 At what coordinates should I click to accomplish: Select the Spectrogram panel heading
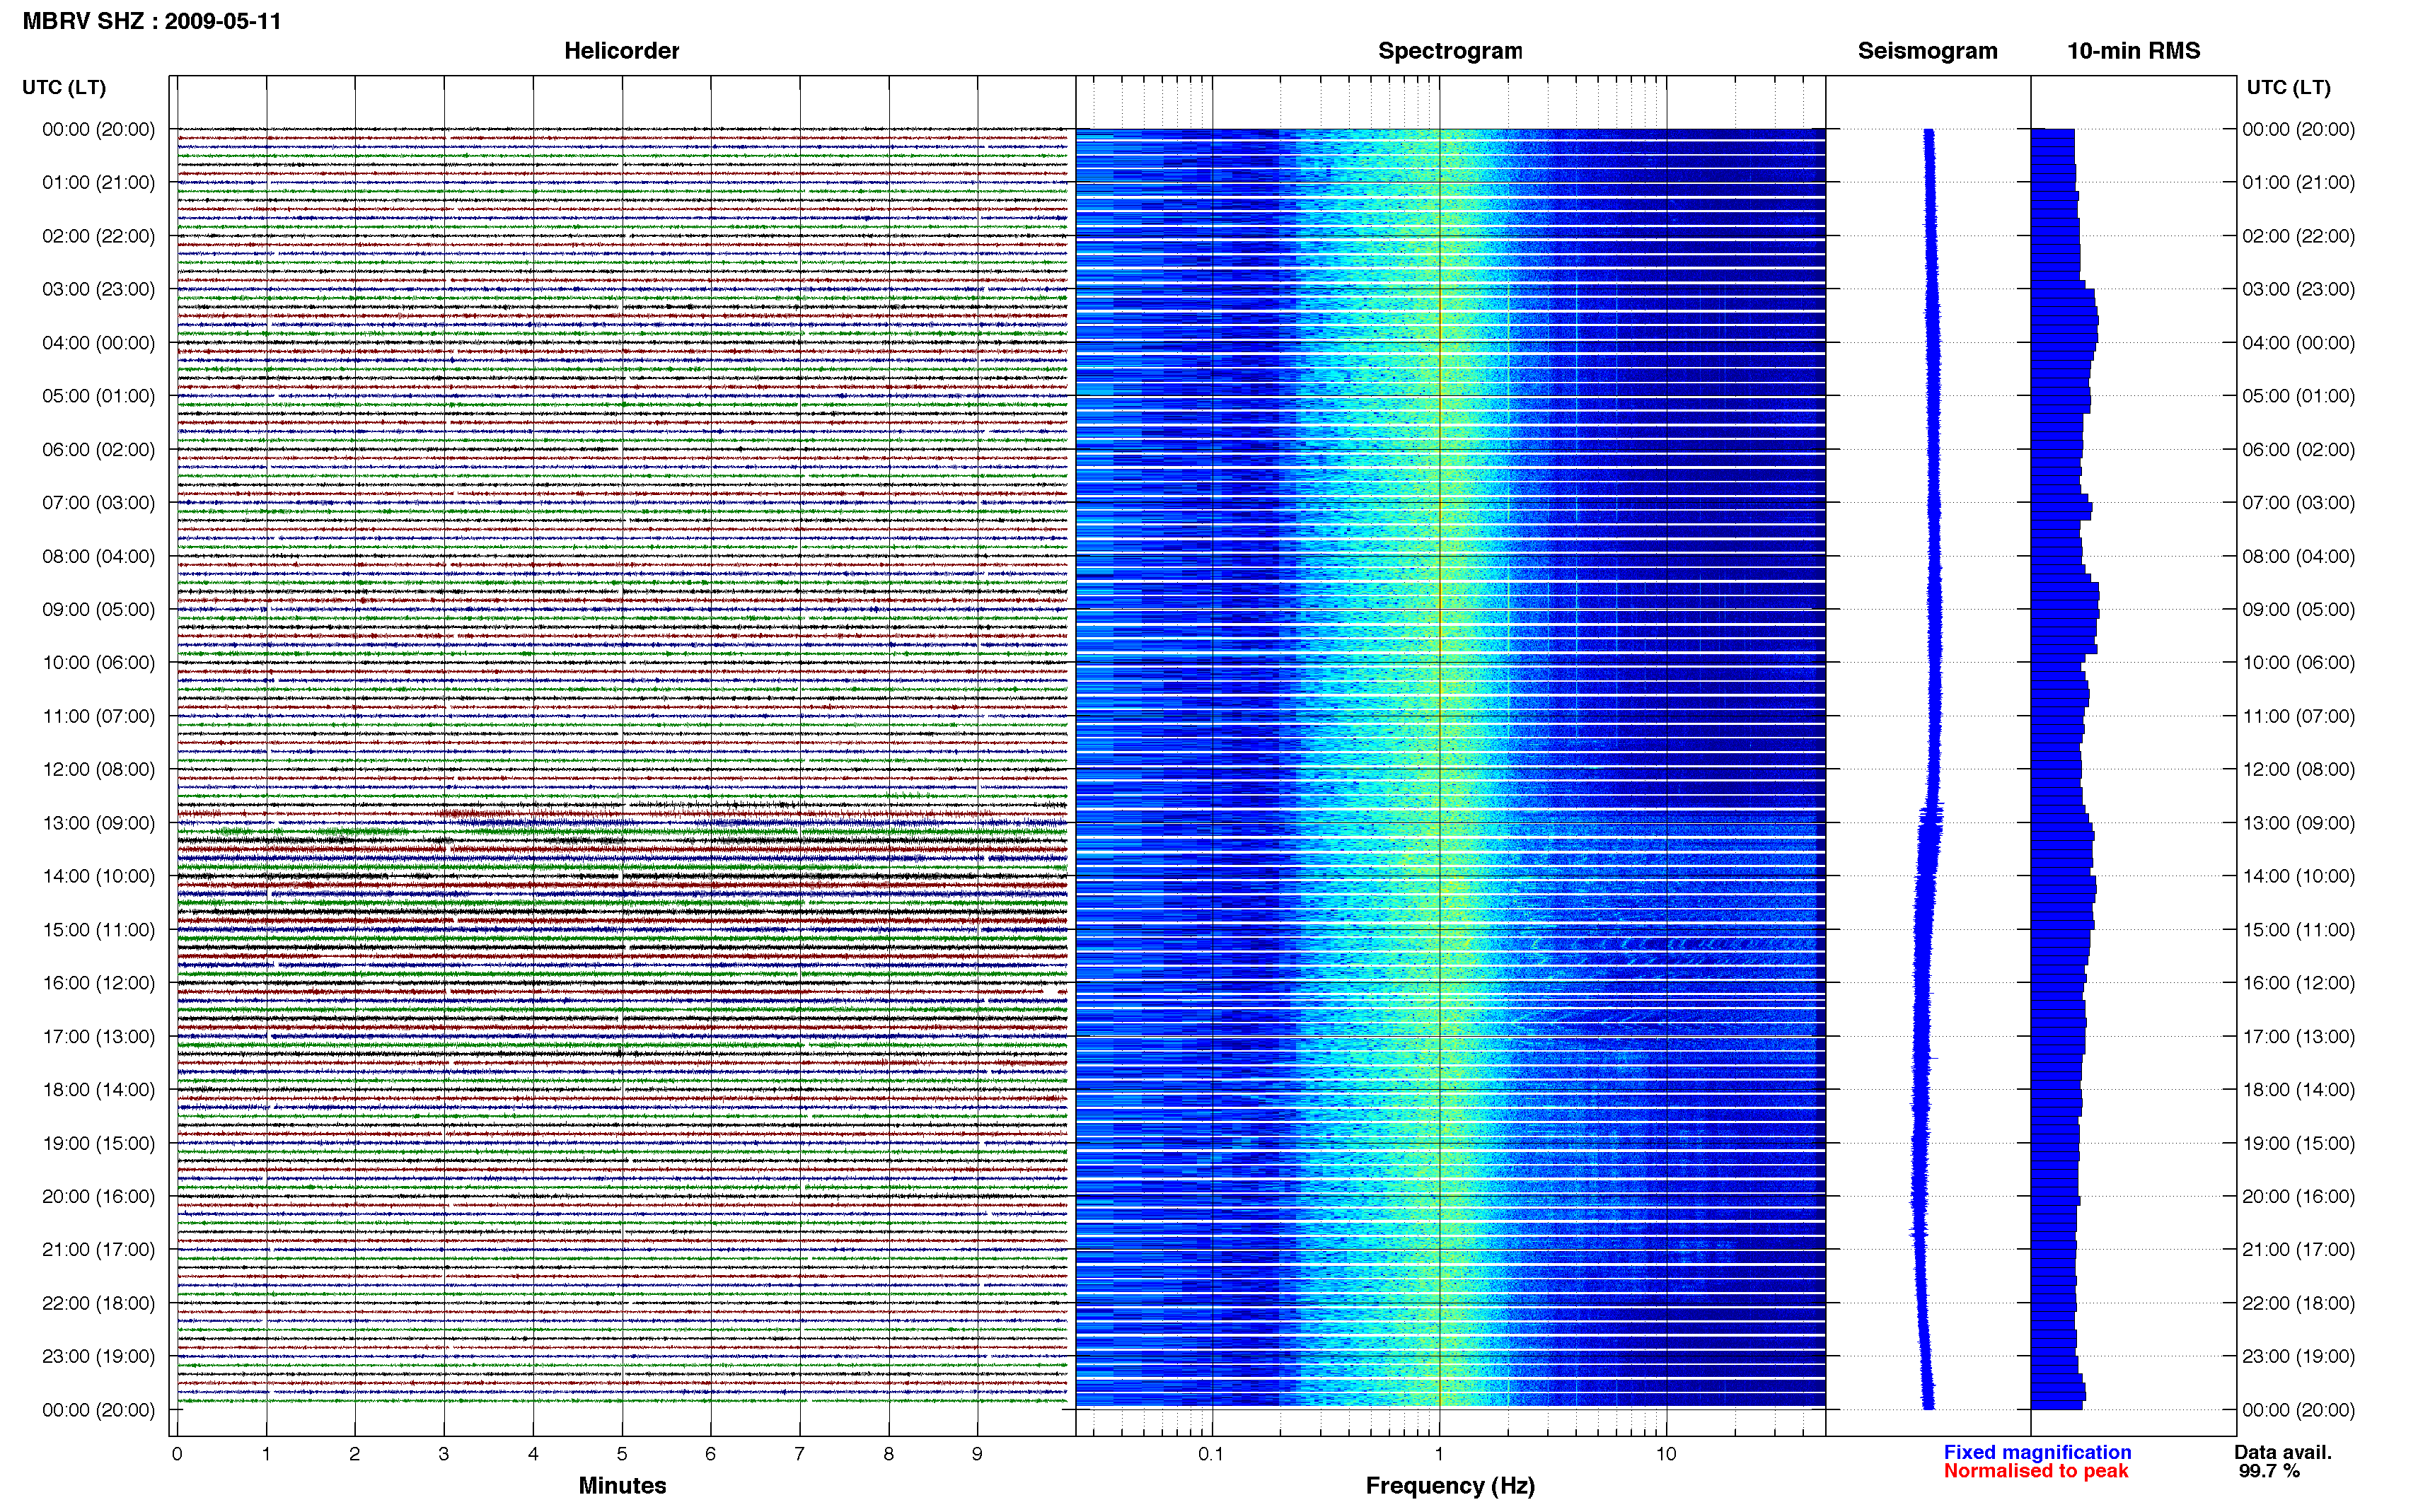pyautogui.click(x=1450, y=51)
